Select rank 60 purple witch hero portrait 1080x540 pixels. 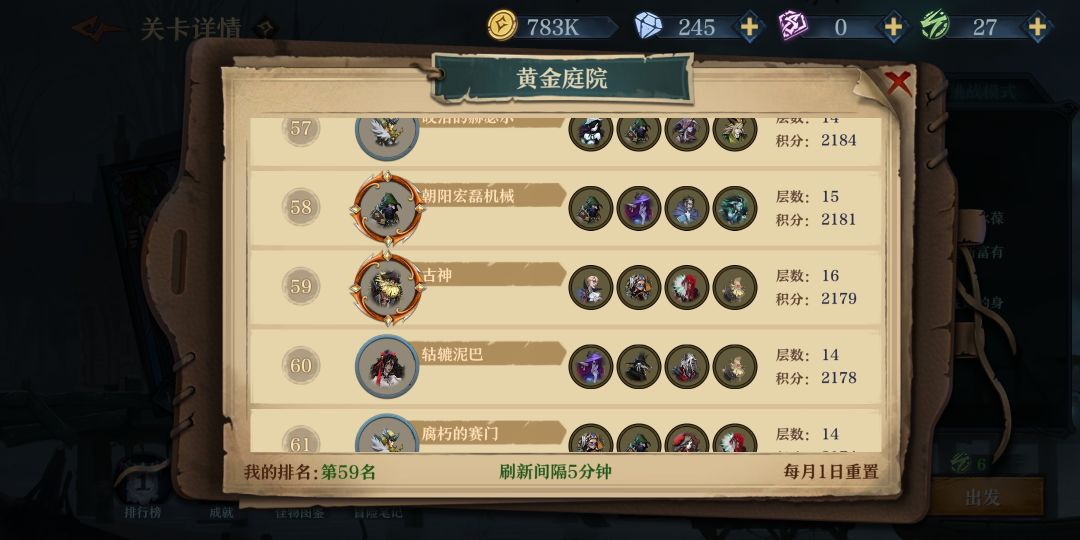click(x=591, y=366)
